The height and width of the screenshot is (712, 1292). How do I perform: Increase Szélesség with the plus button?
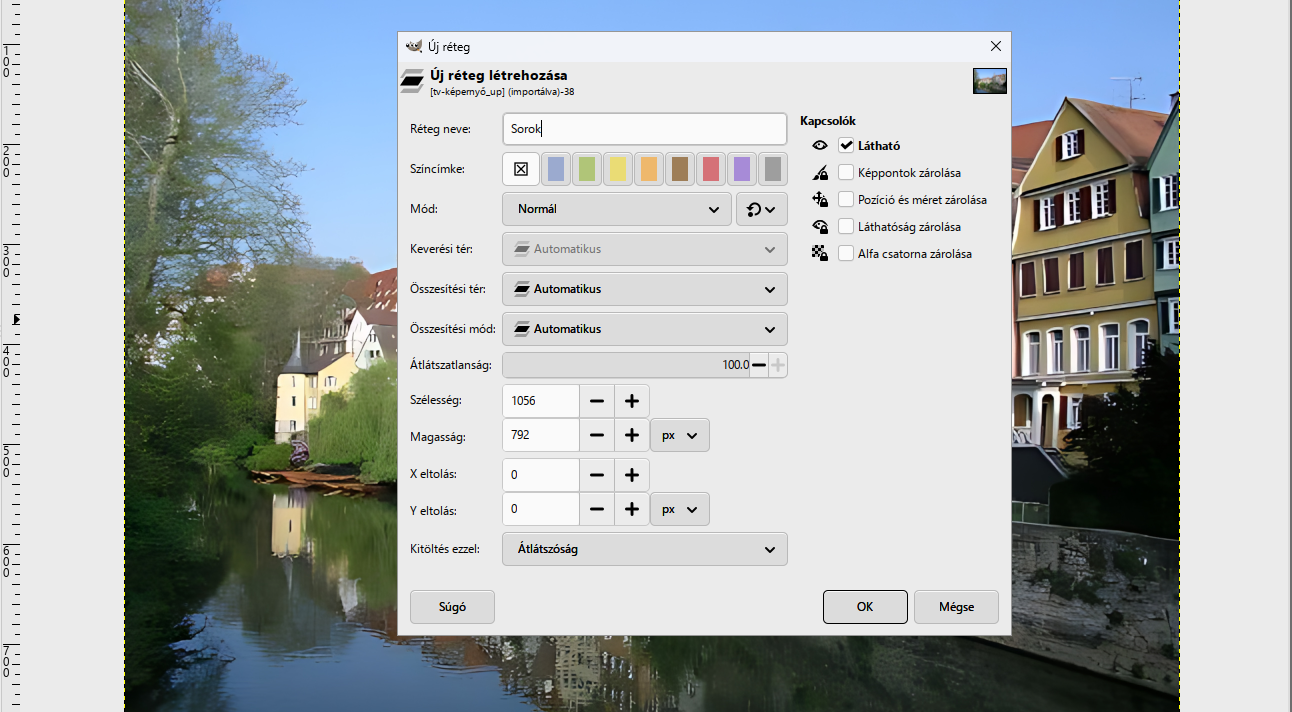click(x=632, y=401)
